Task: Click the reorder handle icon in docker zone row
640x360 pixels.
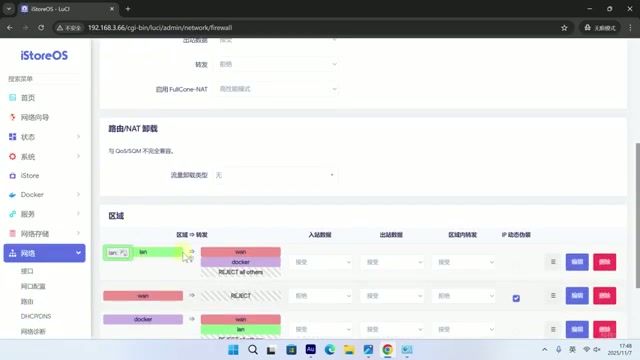Action: 553,329
